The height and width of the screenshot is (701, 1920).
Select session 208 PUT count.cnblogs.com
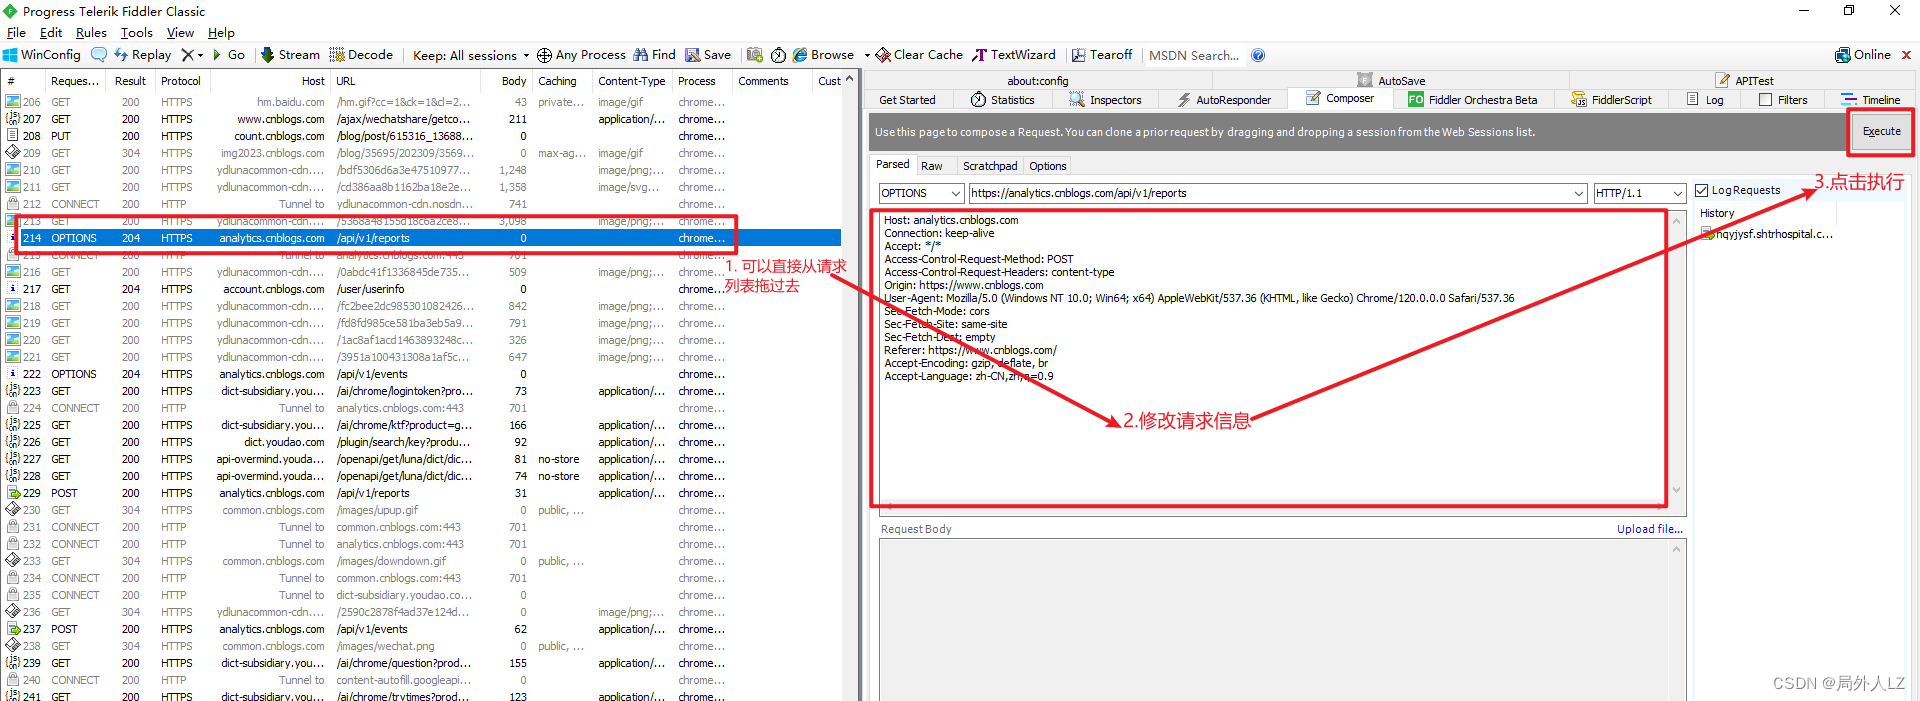click(421, 136)
